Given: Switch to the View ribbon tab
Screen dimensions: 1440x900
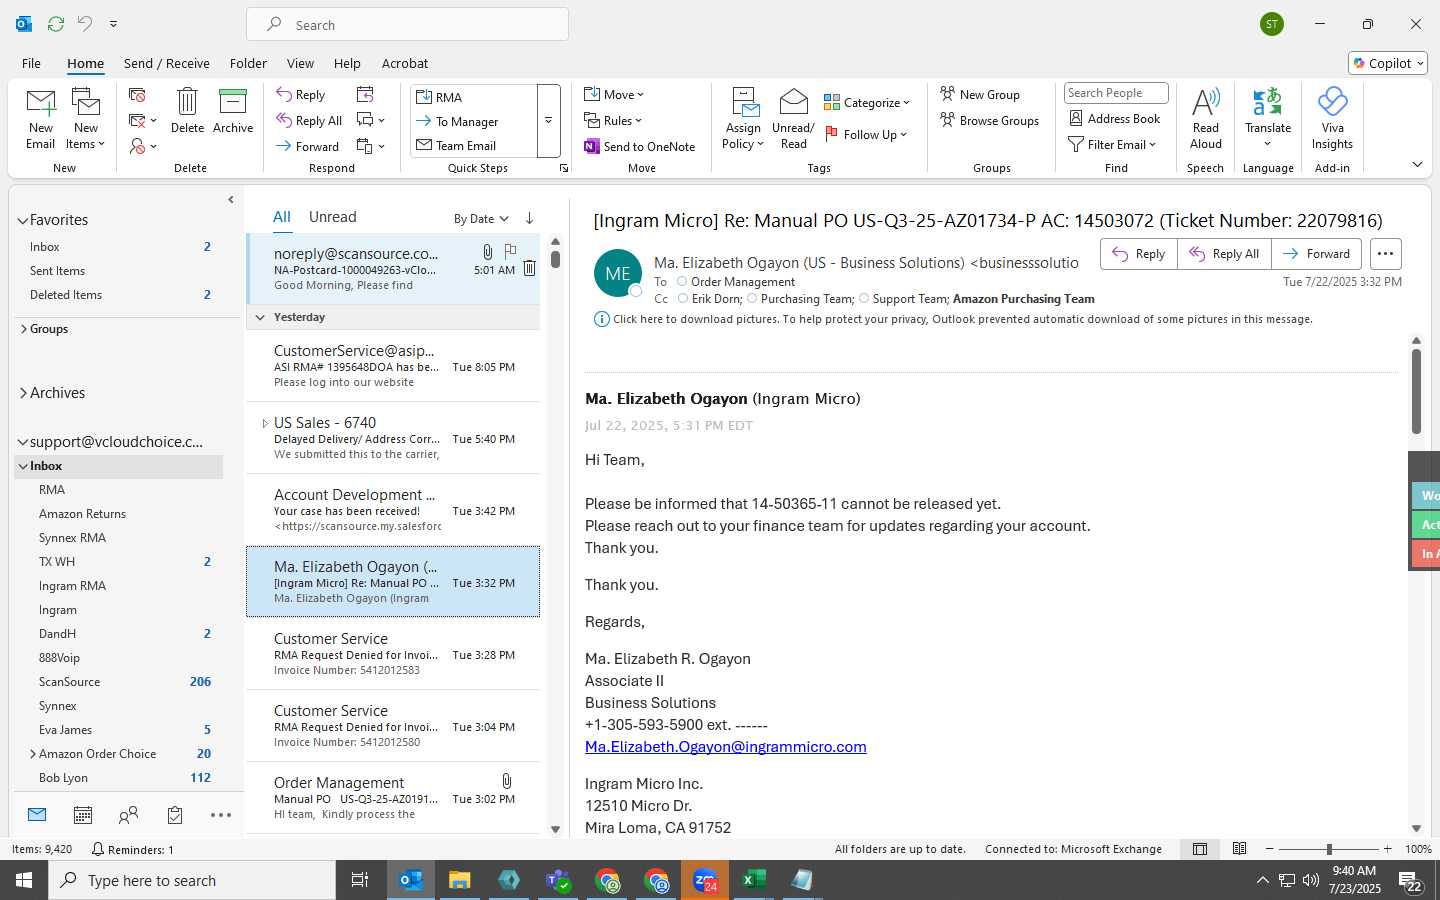Looking at the screenshot, I should (x=300, y=63).
